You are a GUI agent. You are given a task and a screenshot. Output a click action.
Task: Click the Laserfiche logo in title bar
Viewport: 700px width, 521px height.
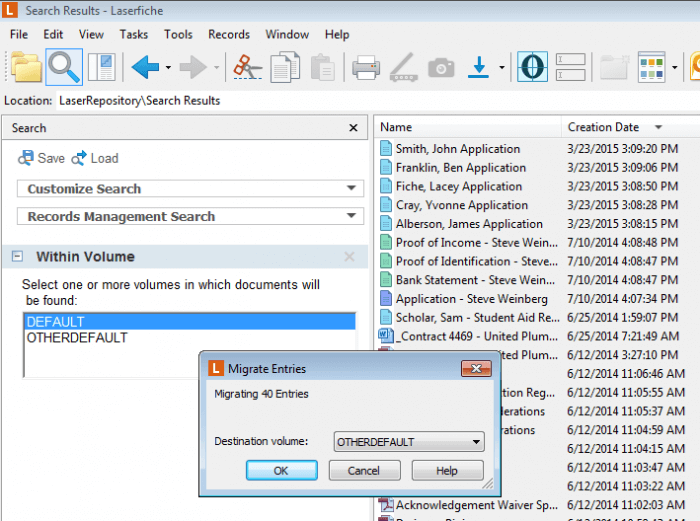click(x=10, y=10)
